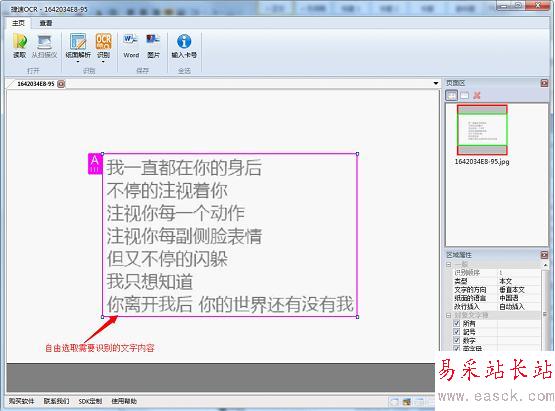Click the line 但又不停的闪躲
Screen dimensions: 555x411
click(167, 259)
